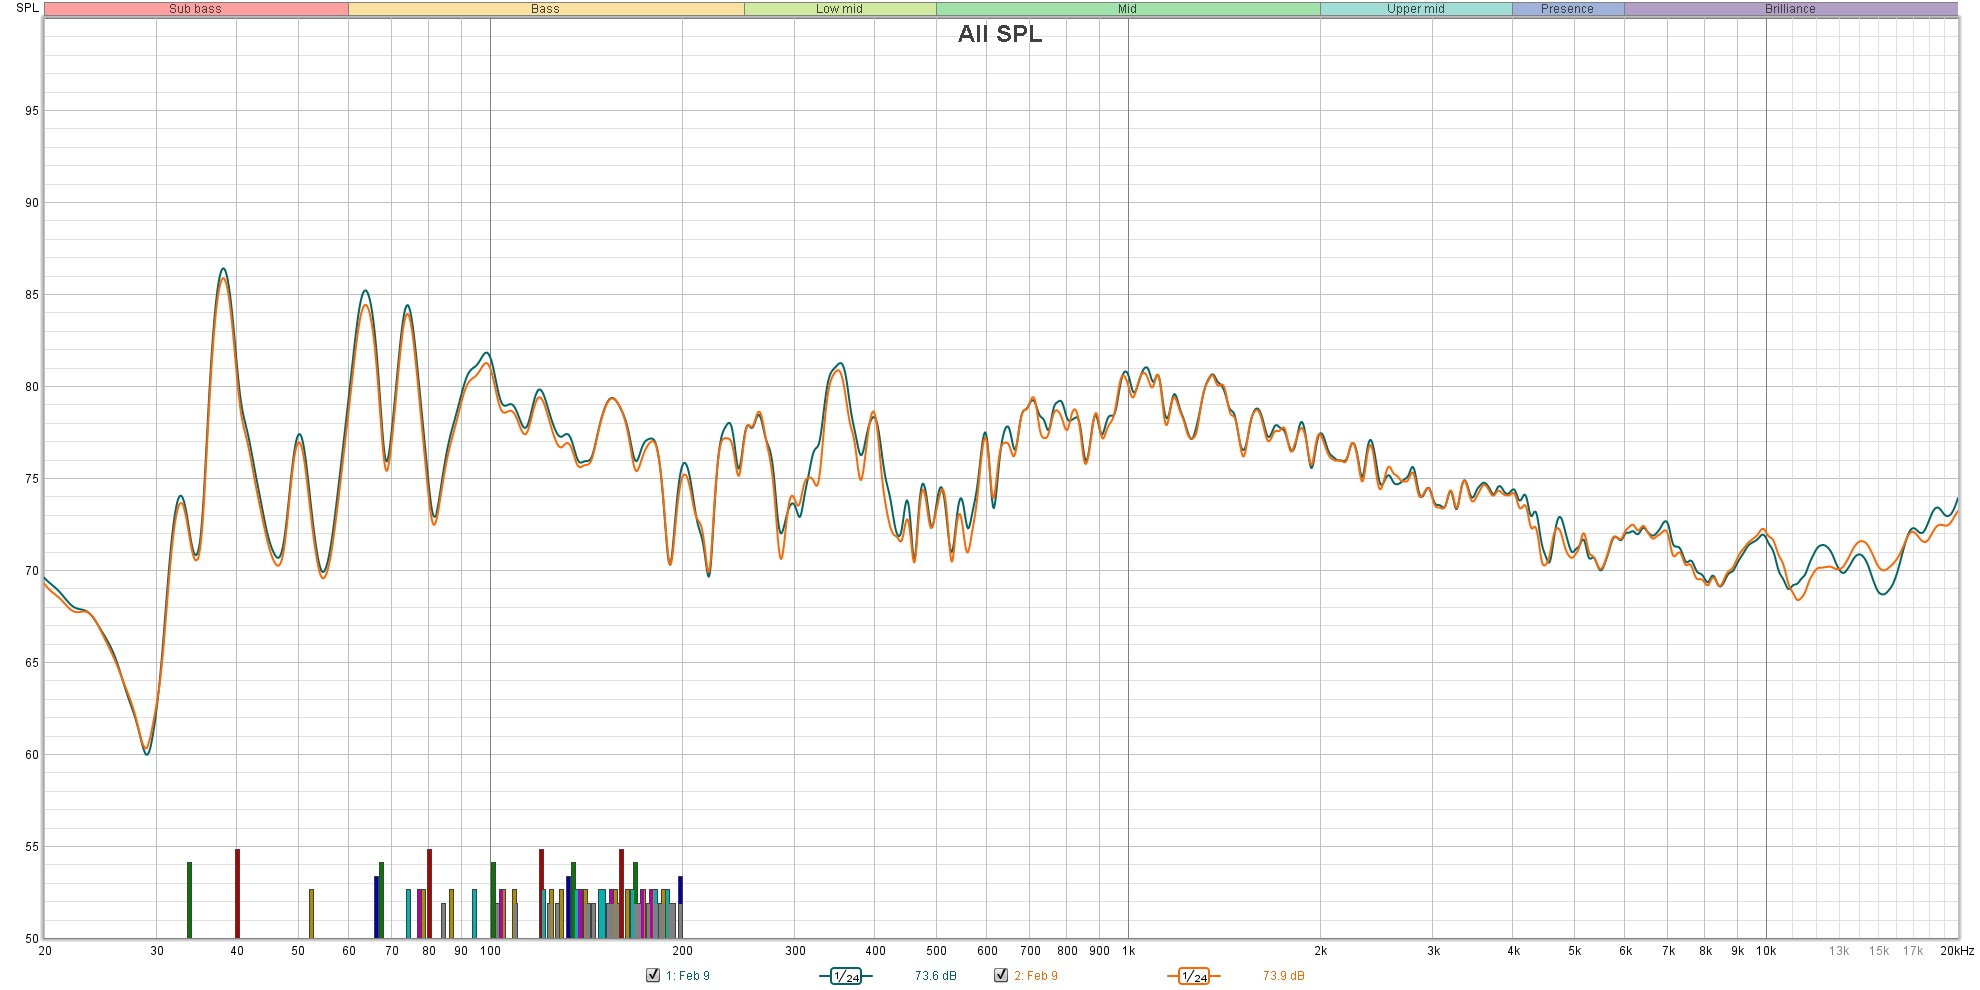Click the 73.6 dB trace value
This screenshot has width=1980, height=990.
point(935,976)
